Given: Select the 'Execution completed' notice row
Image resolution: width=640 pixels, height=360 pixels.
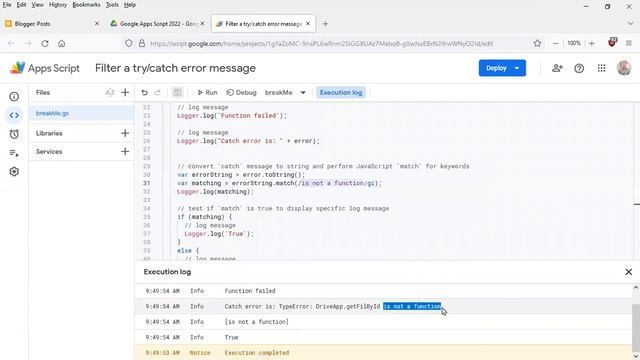Looking at the screenshot, I should point(384,353).
